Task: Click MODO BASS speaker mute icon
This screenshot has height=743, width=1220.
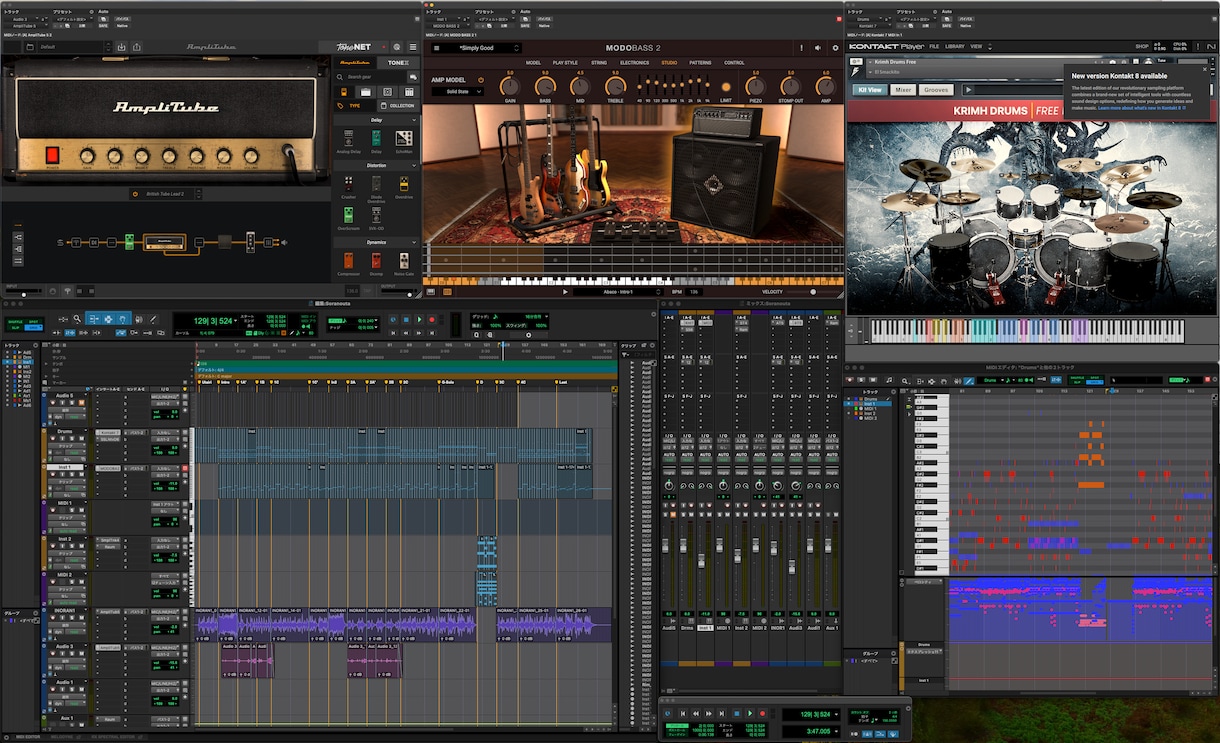Action: click(818, 48)
